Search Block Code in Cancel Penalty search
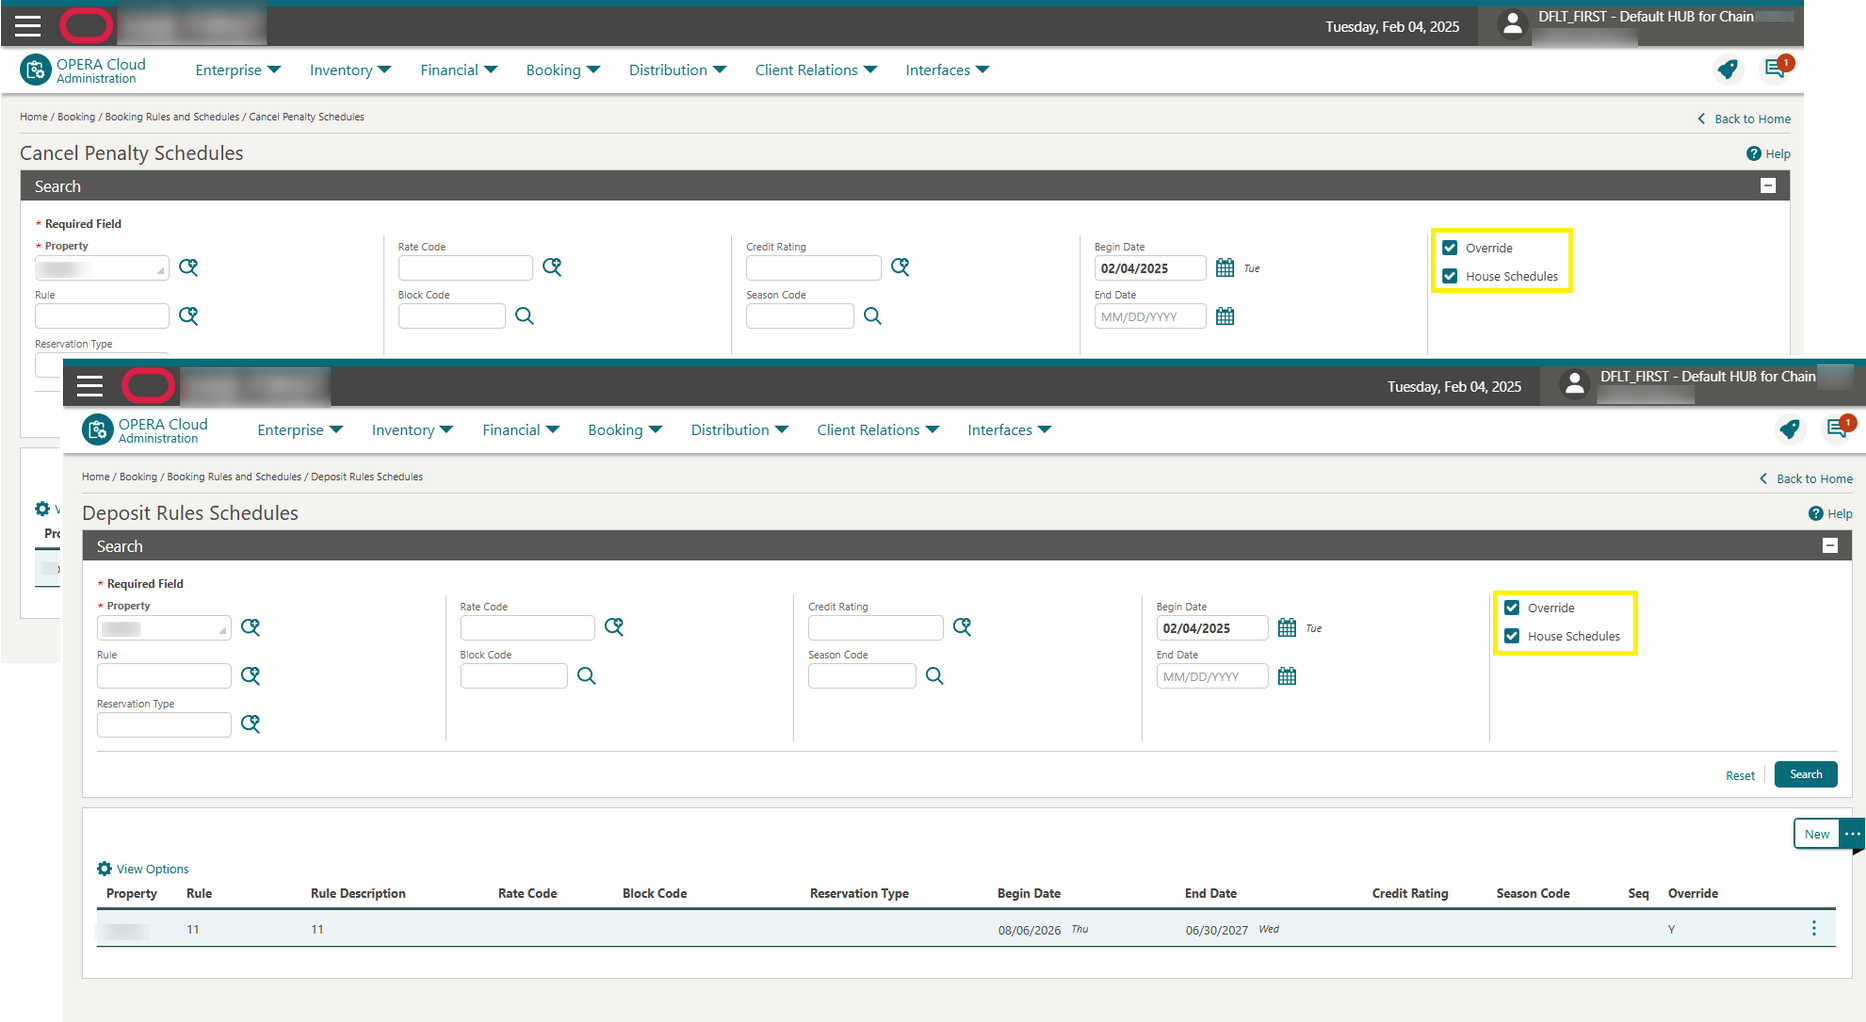The height and width of the screenshot is (1022, 1866). (x=524, y=316)
